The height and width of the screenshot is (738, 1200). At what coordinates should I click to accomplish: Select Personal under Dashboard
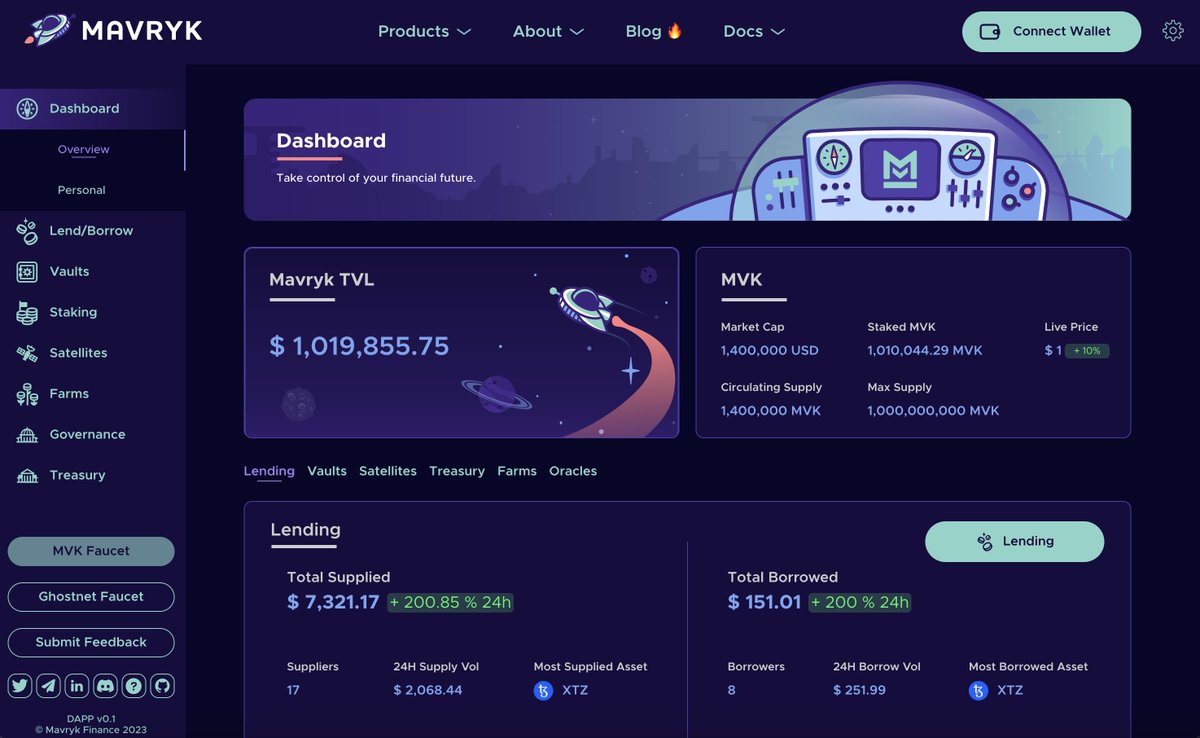tap(81, 189)
